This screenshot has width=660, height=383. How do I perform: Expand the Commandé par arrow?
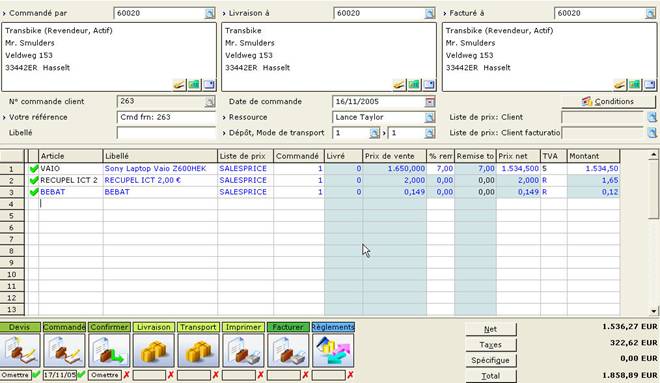coord(4,14)
